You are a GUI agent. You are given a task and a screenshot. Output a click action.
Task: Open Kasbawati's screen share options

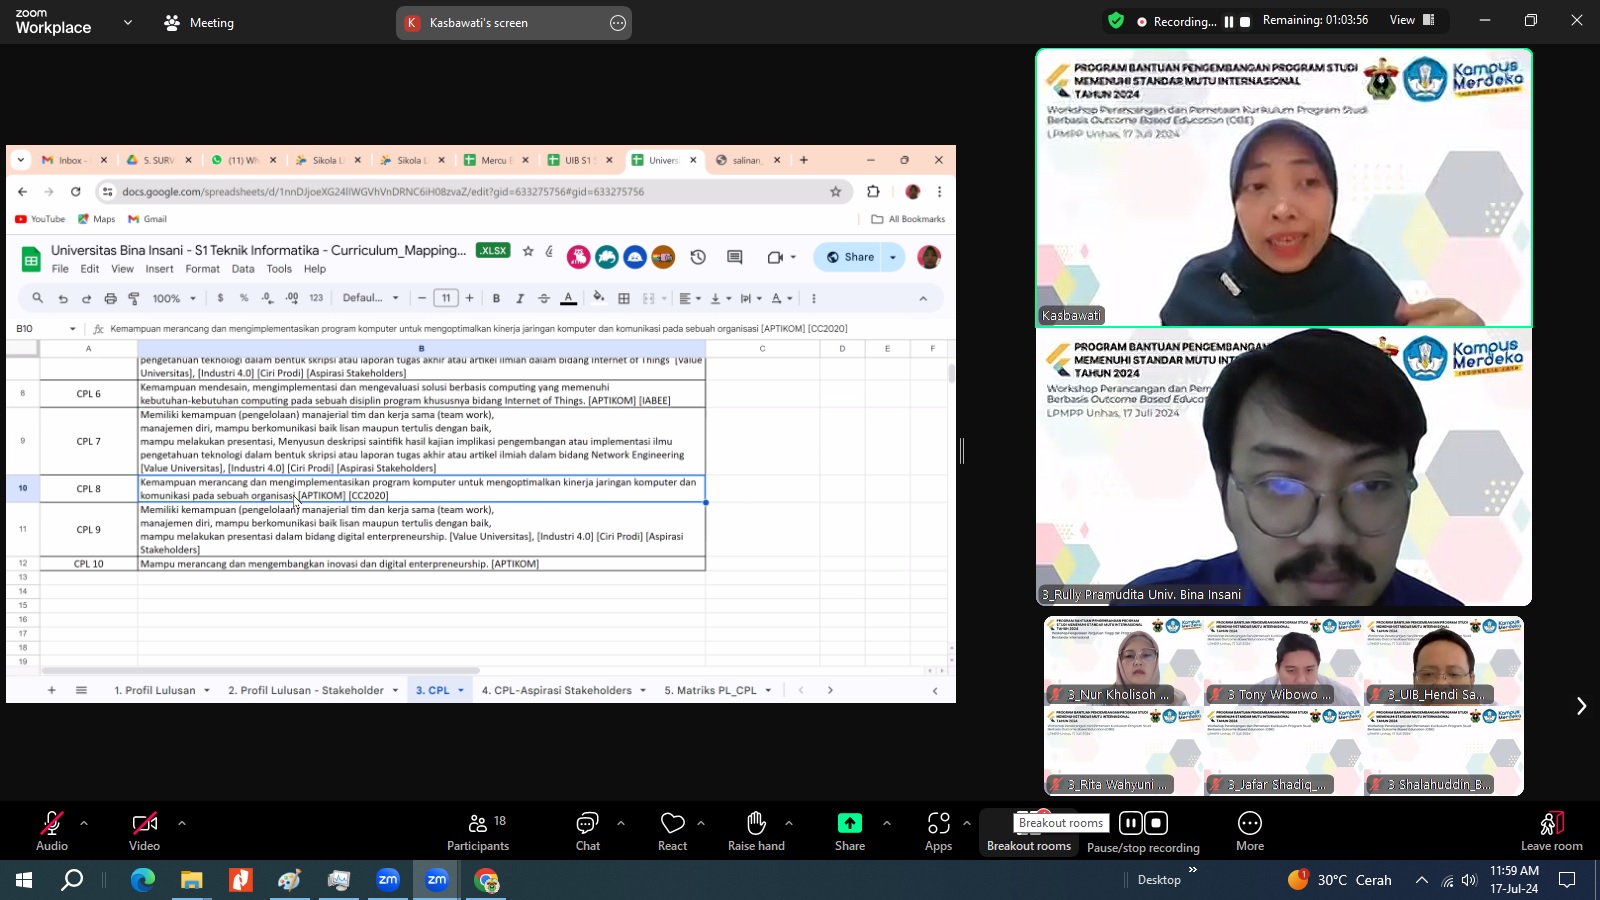[x=618, y=23]
